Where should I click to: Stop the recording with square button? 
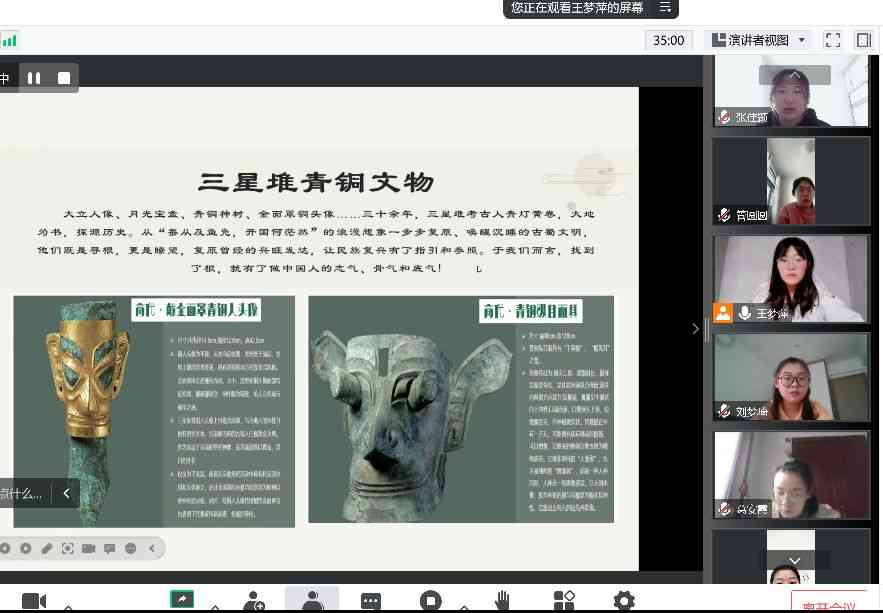64,78
